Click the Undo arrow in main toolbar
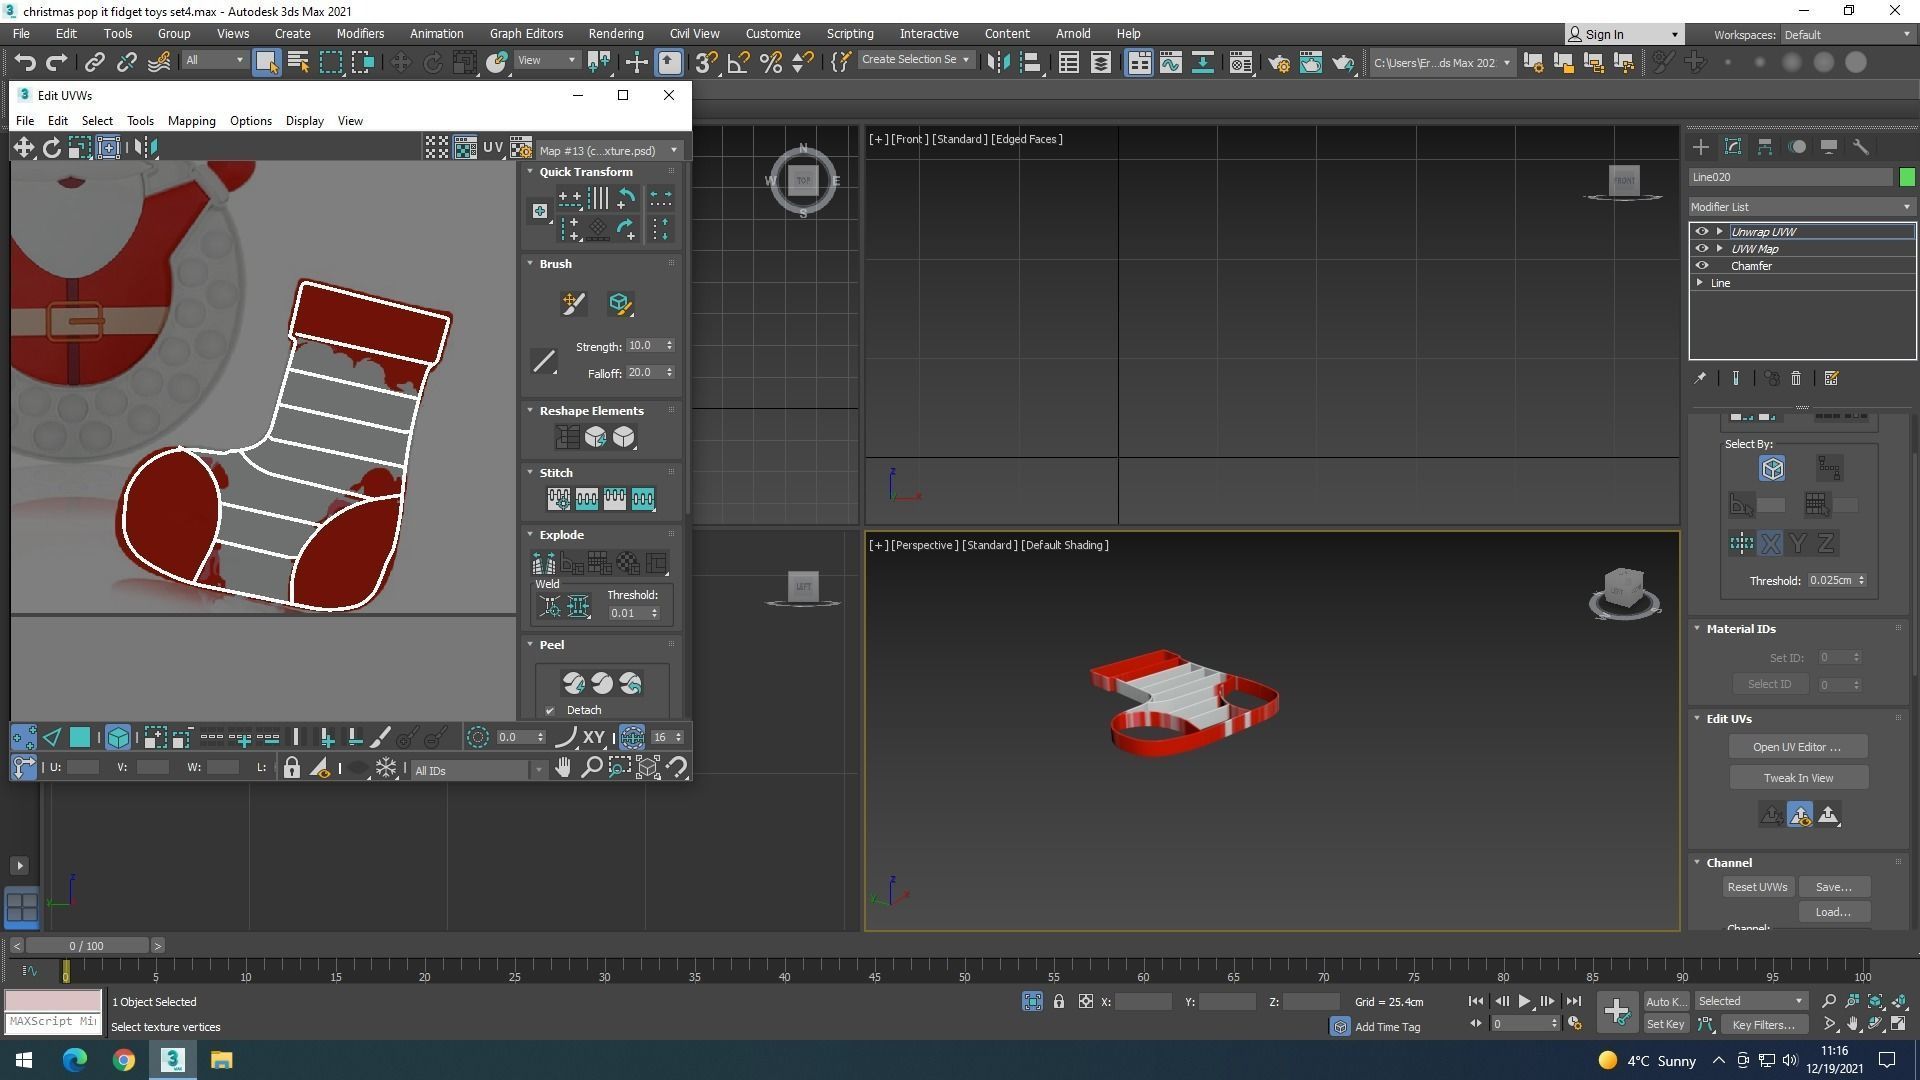The height and width of the screenshot is (1080, 1920). 25,62
